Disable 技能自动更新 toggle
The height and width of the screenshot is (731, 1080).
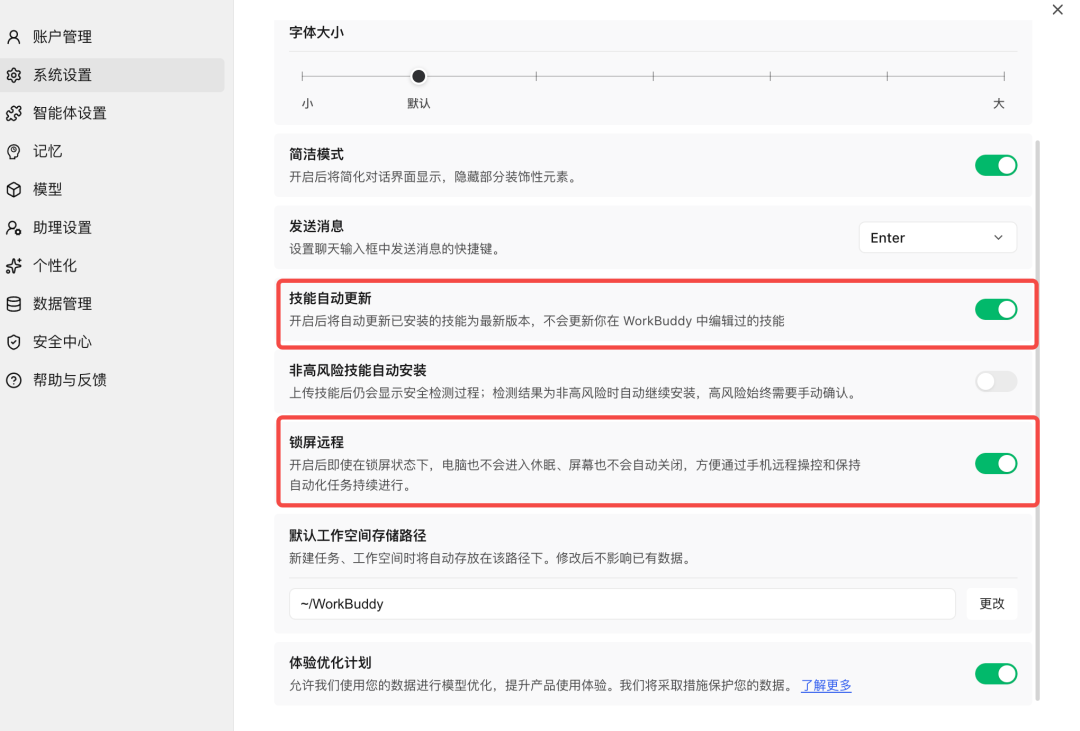(x=996, y=309)
